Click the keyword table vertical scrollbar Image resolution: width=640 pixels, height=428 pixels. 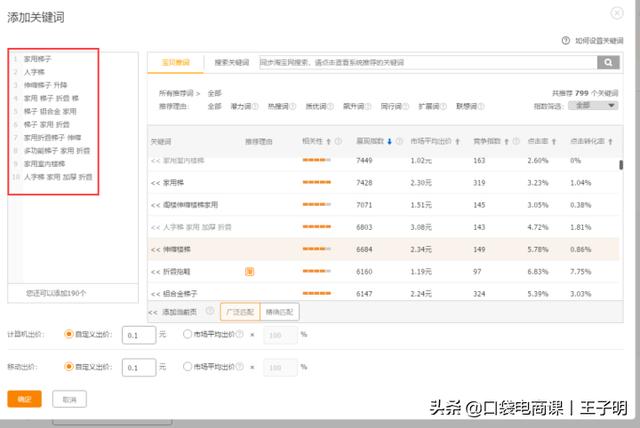tap(621, 166)
